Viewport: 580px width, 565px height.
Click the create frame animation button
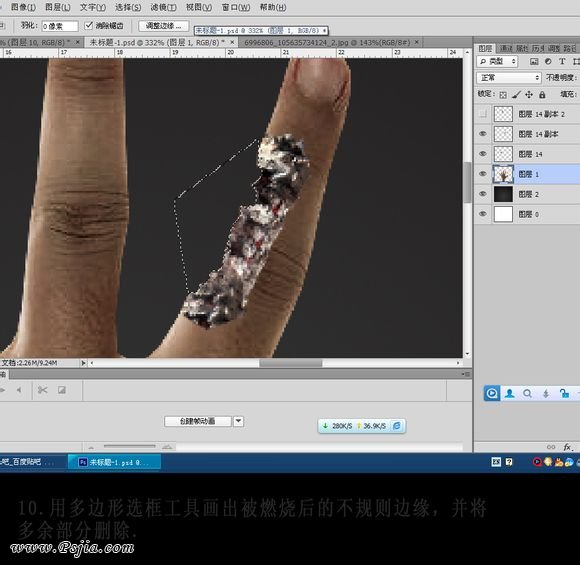click(x=198, y=421)
